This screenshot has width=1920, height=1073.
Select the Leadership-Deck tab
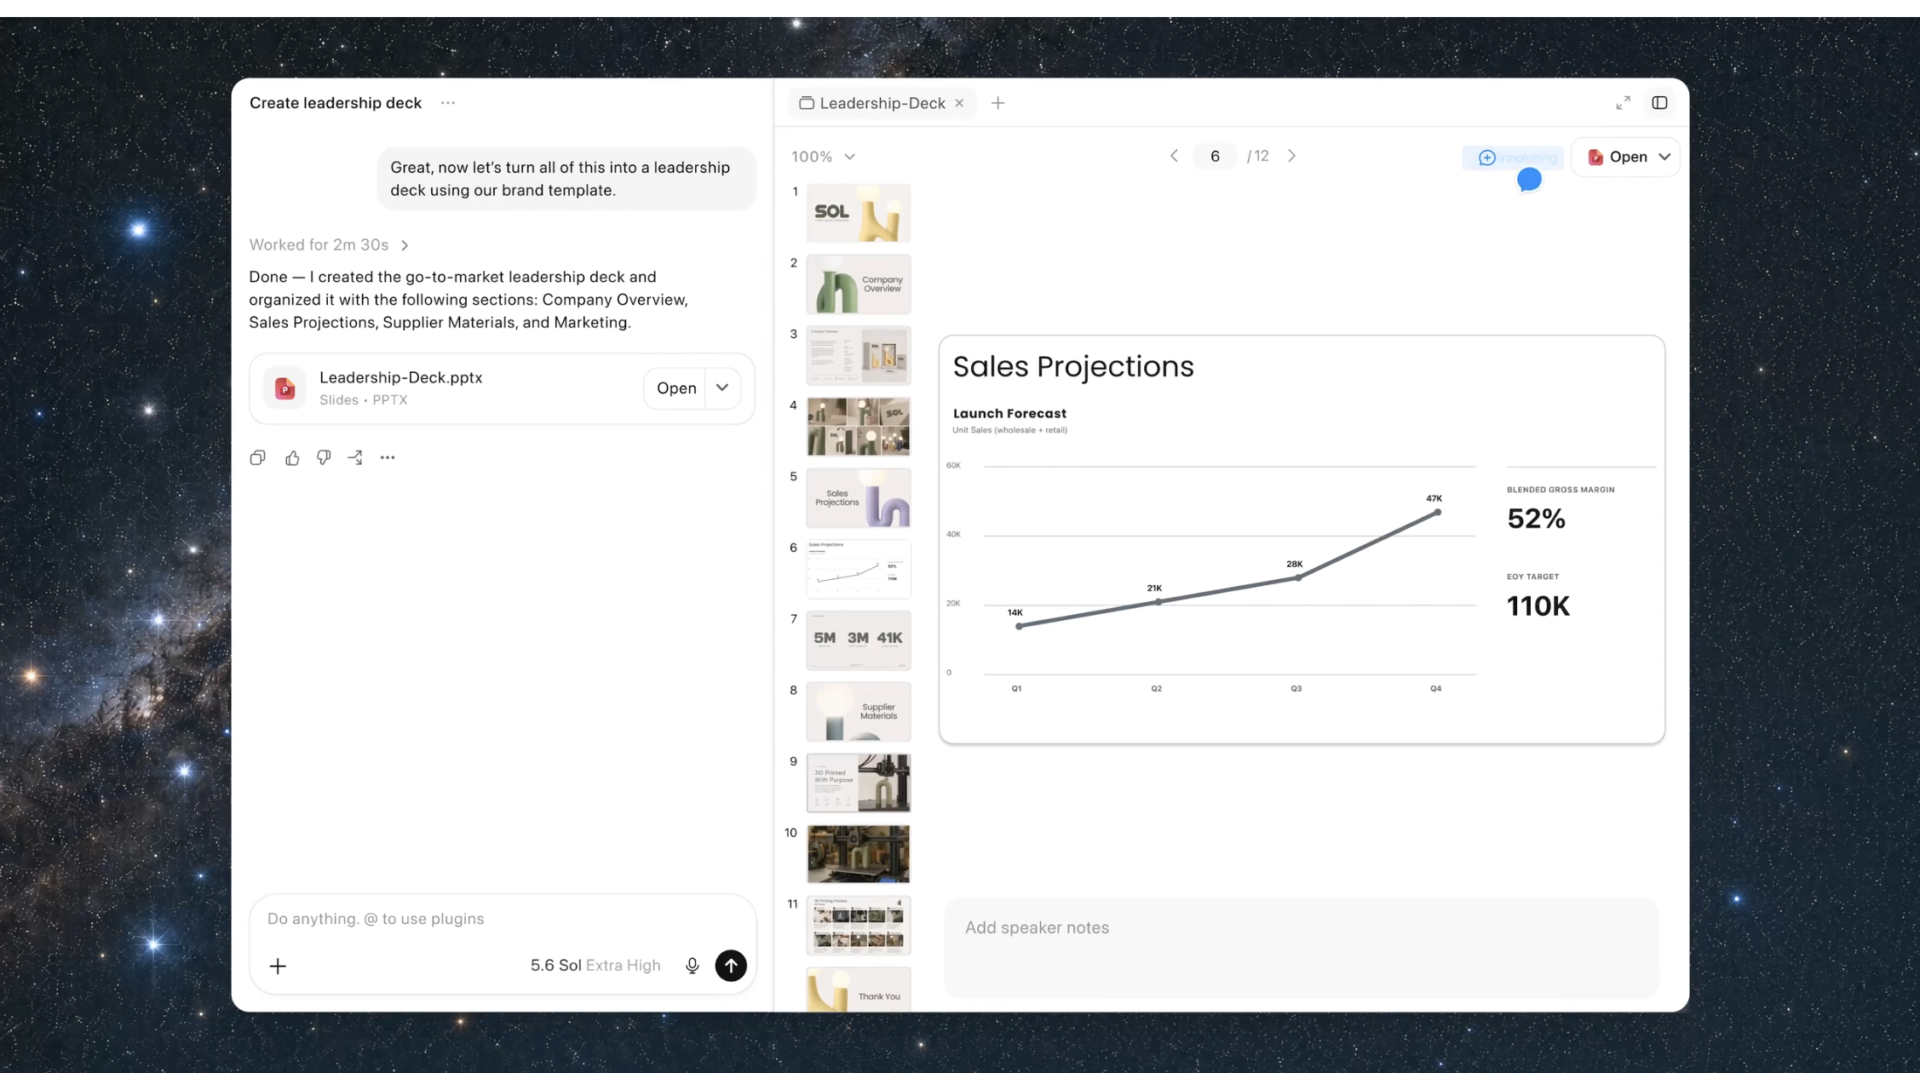click(x=881, y=103)
